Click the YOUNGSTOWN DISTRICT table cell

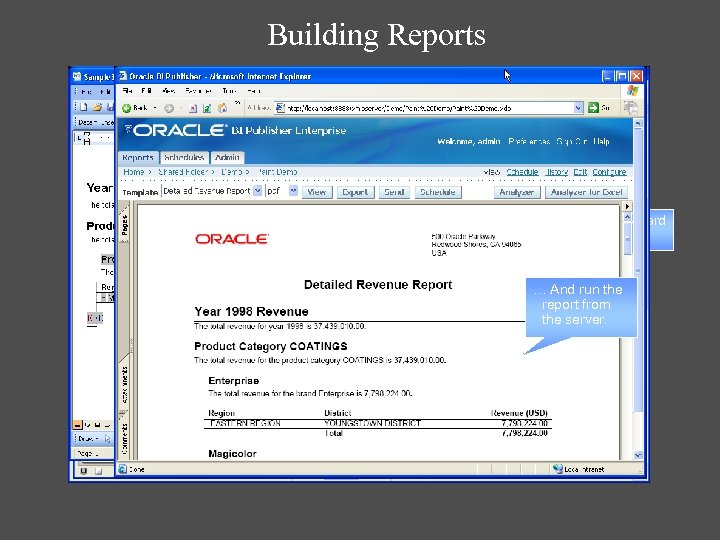click(x=372, y=423)
